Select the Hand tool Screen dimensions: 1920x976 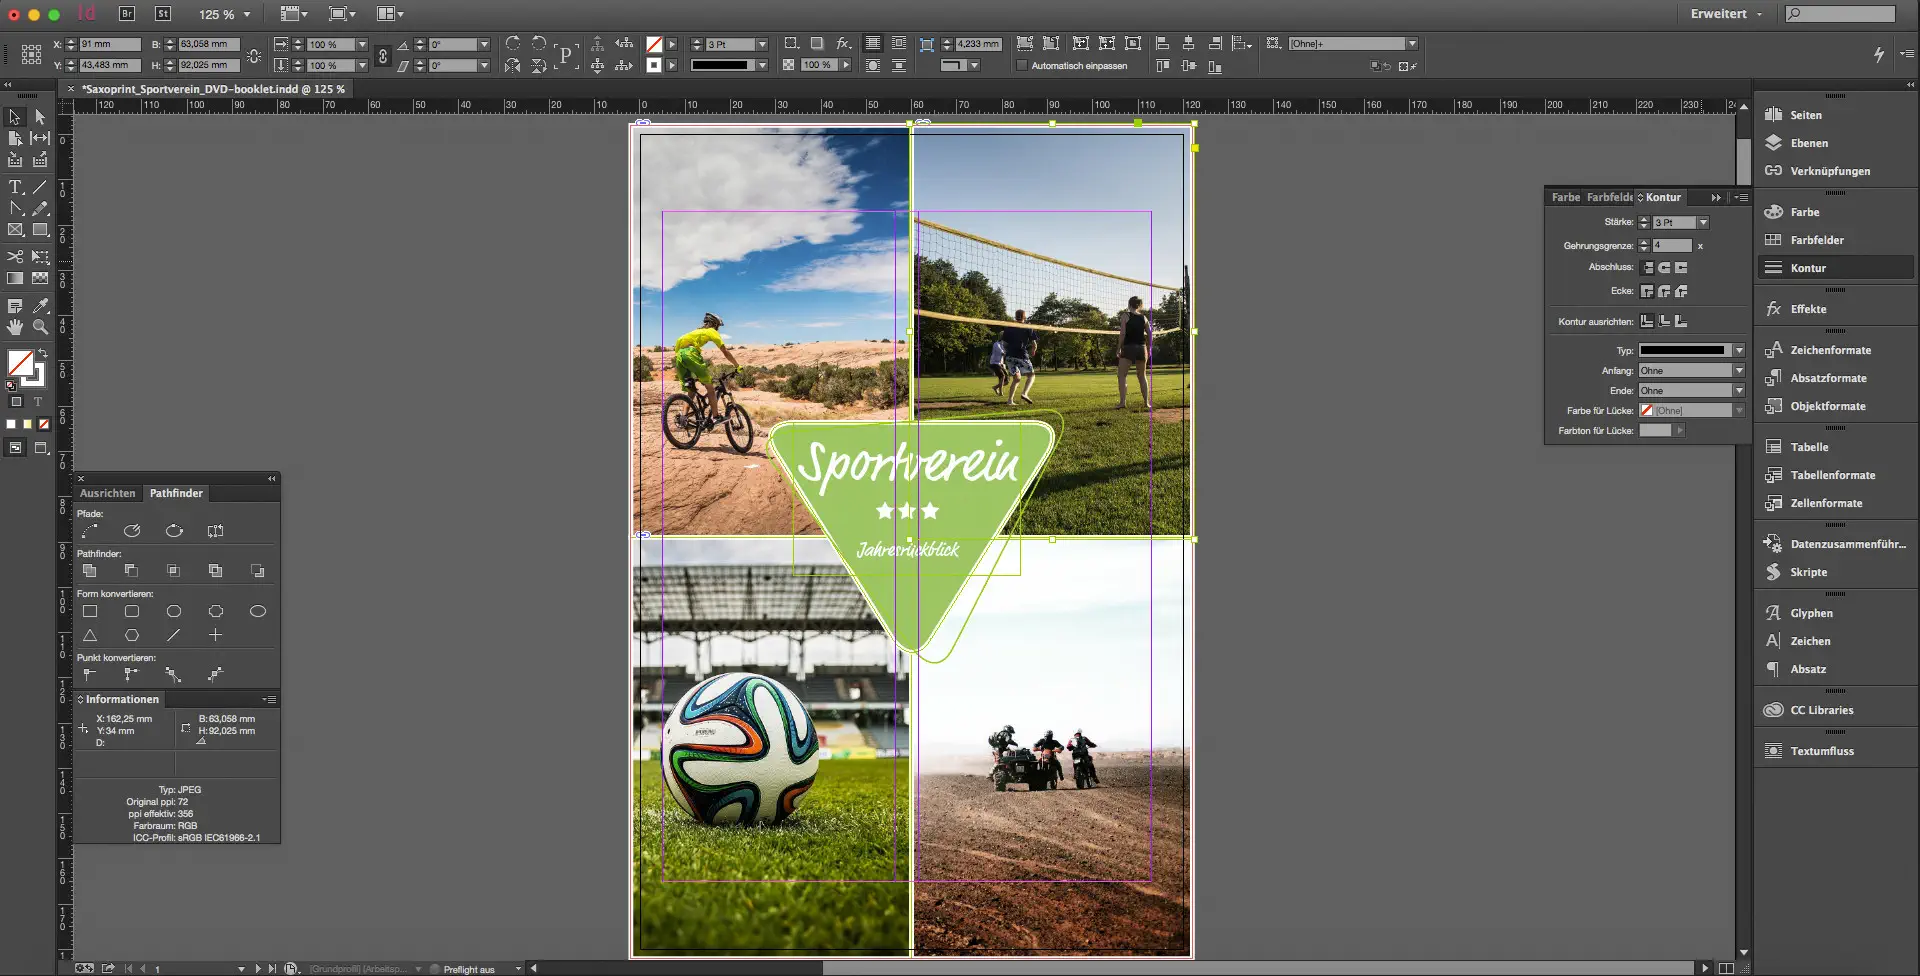(x=15, y=327)
